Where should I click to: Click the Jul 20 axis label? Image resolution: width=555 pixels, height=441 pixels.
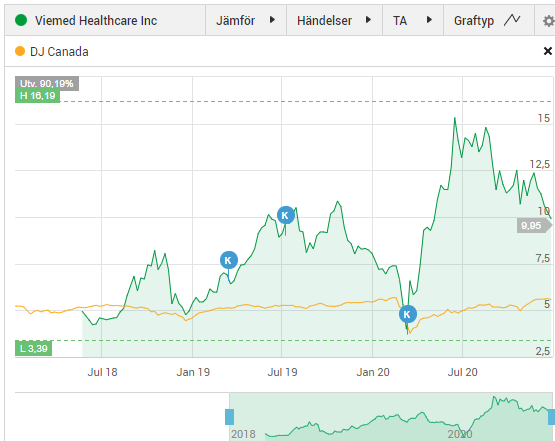point(462,372)
